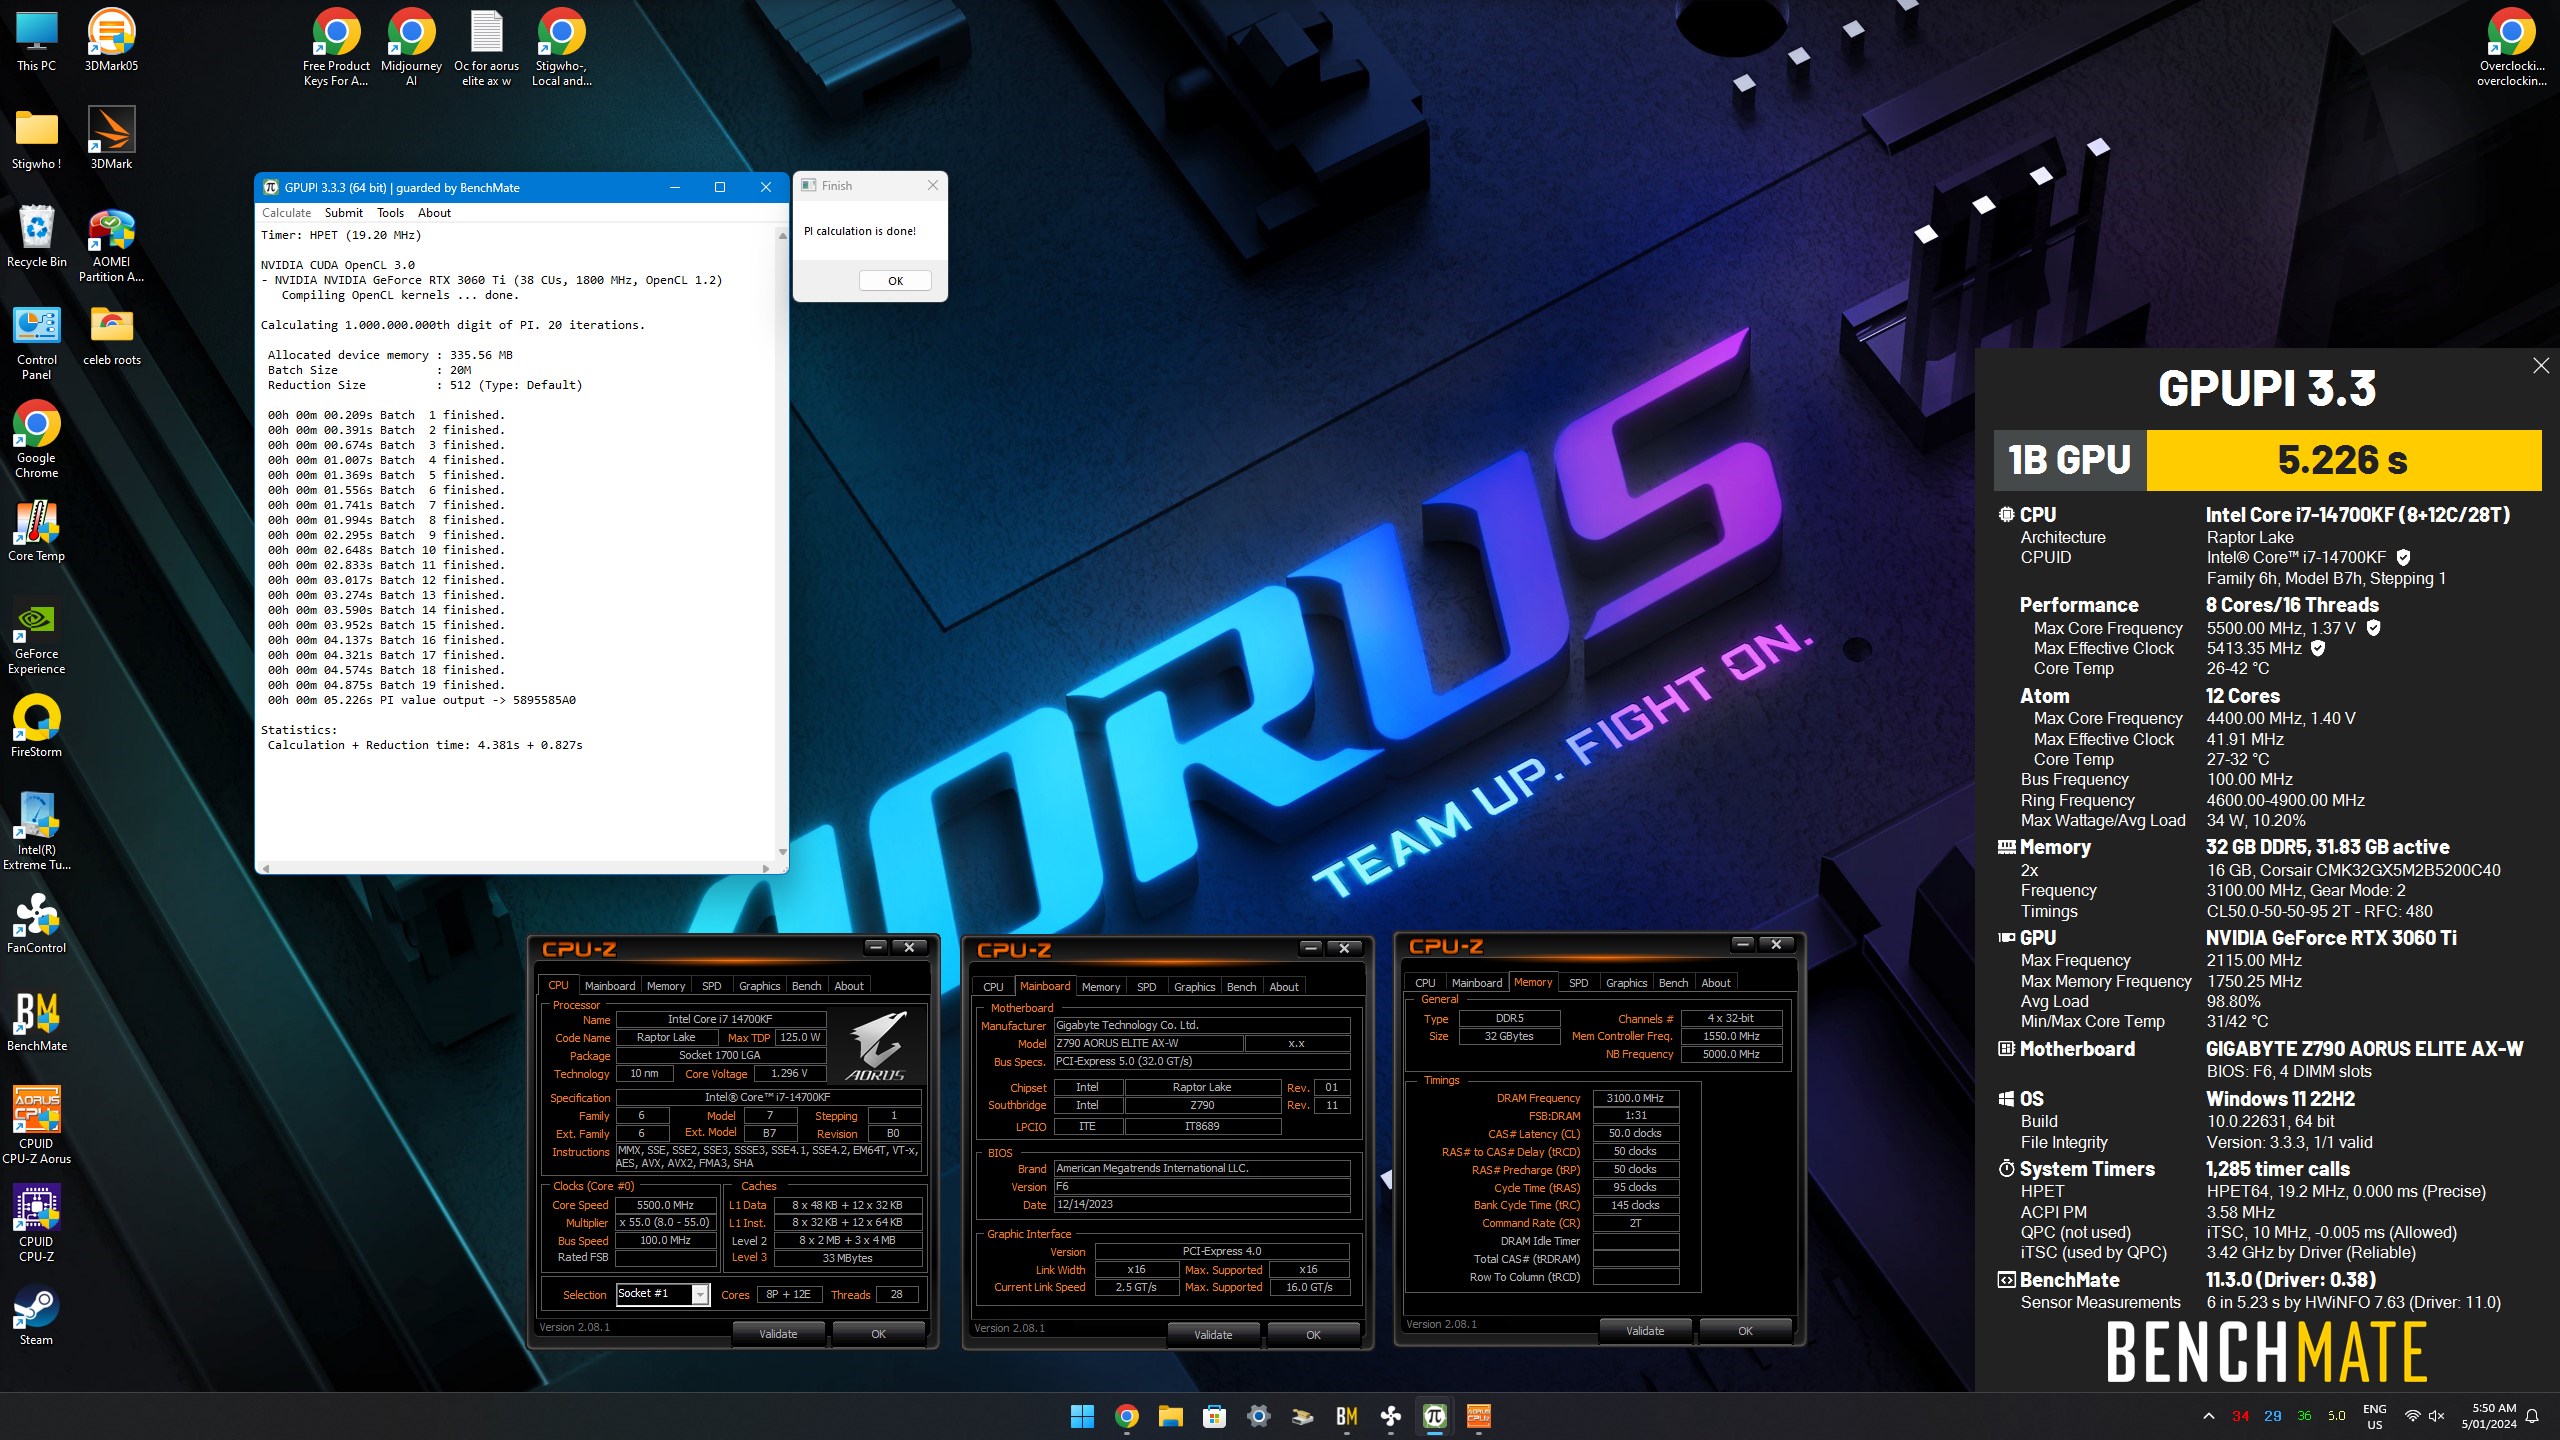Switch to Bench tab in first CPU-Z
The height and width of the screenshot is (1440, 2560).
[806, 986]
